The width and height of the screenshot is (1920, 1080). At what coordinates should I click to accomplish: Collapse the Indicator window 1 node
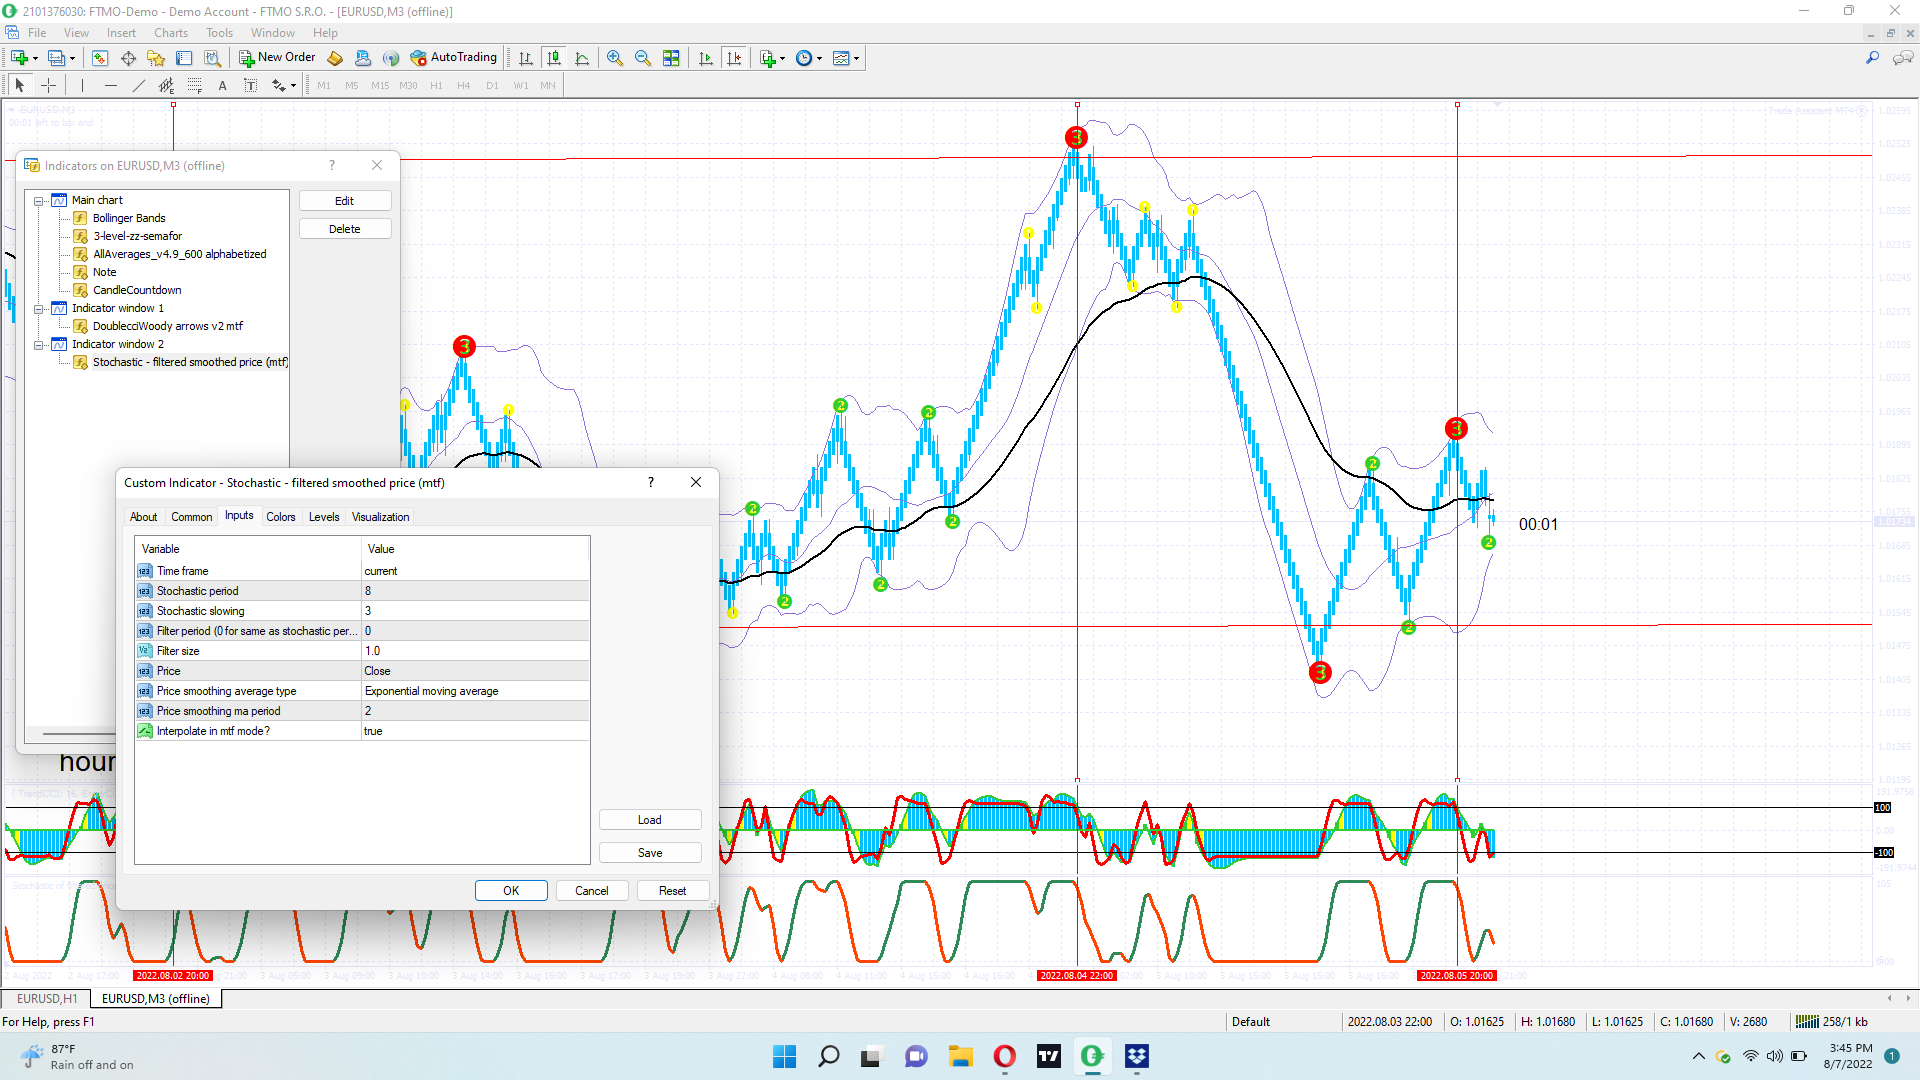point(39,309)
